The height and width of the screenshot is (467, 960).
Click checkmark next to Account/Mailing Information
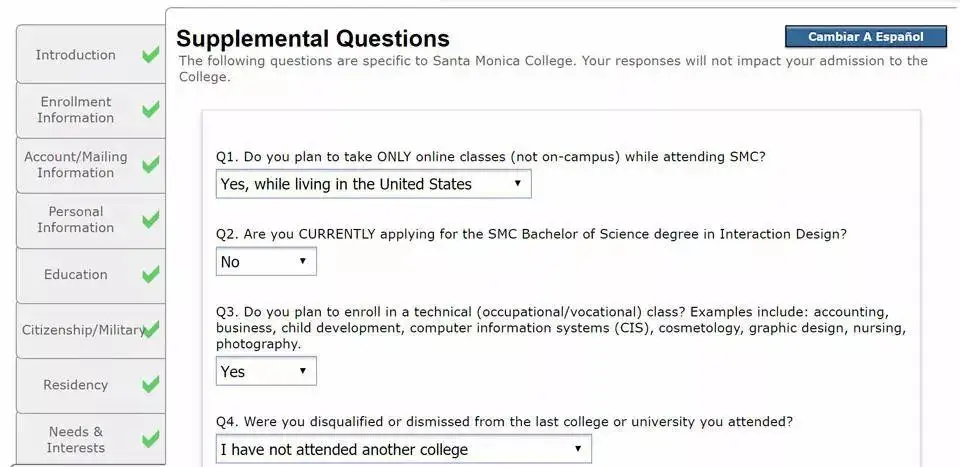(x=150, y=165)
